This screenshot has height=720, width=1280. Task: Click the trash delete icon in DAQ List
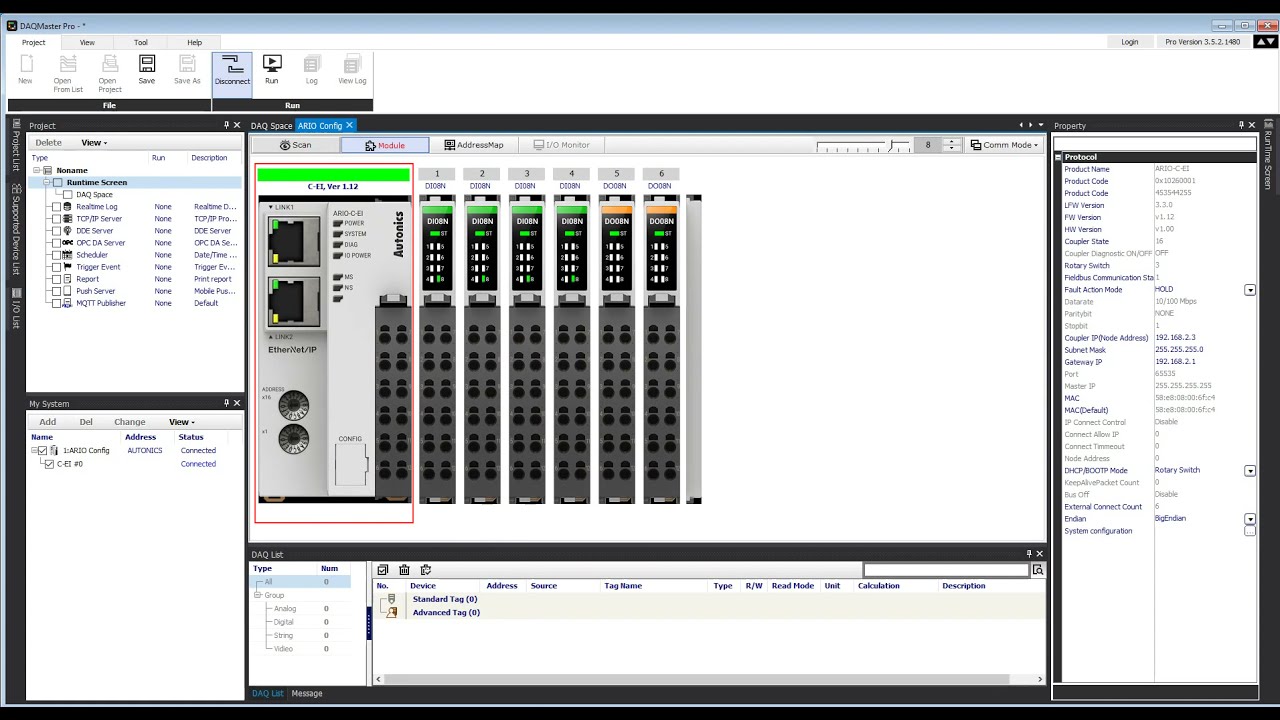[x=404, y=570]
